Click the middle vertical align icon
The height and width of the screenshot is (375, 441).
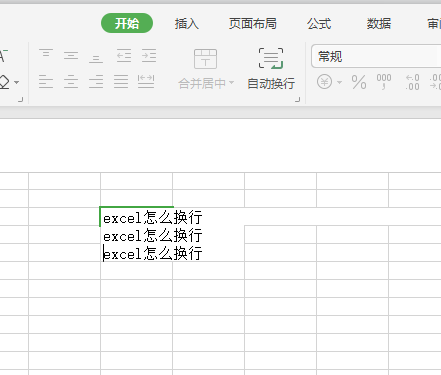pos(71,55)
